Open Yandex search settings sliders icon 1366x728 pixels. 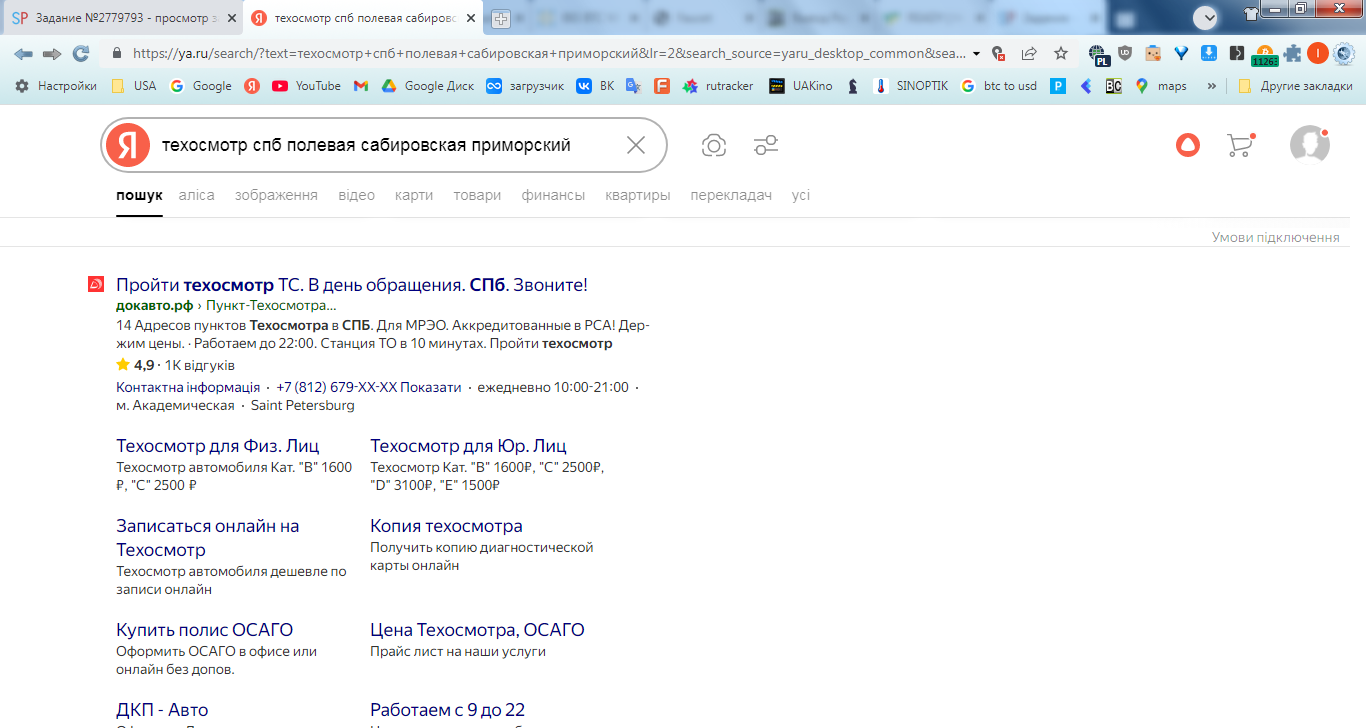[766, 146]
